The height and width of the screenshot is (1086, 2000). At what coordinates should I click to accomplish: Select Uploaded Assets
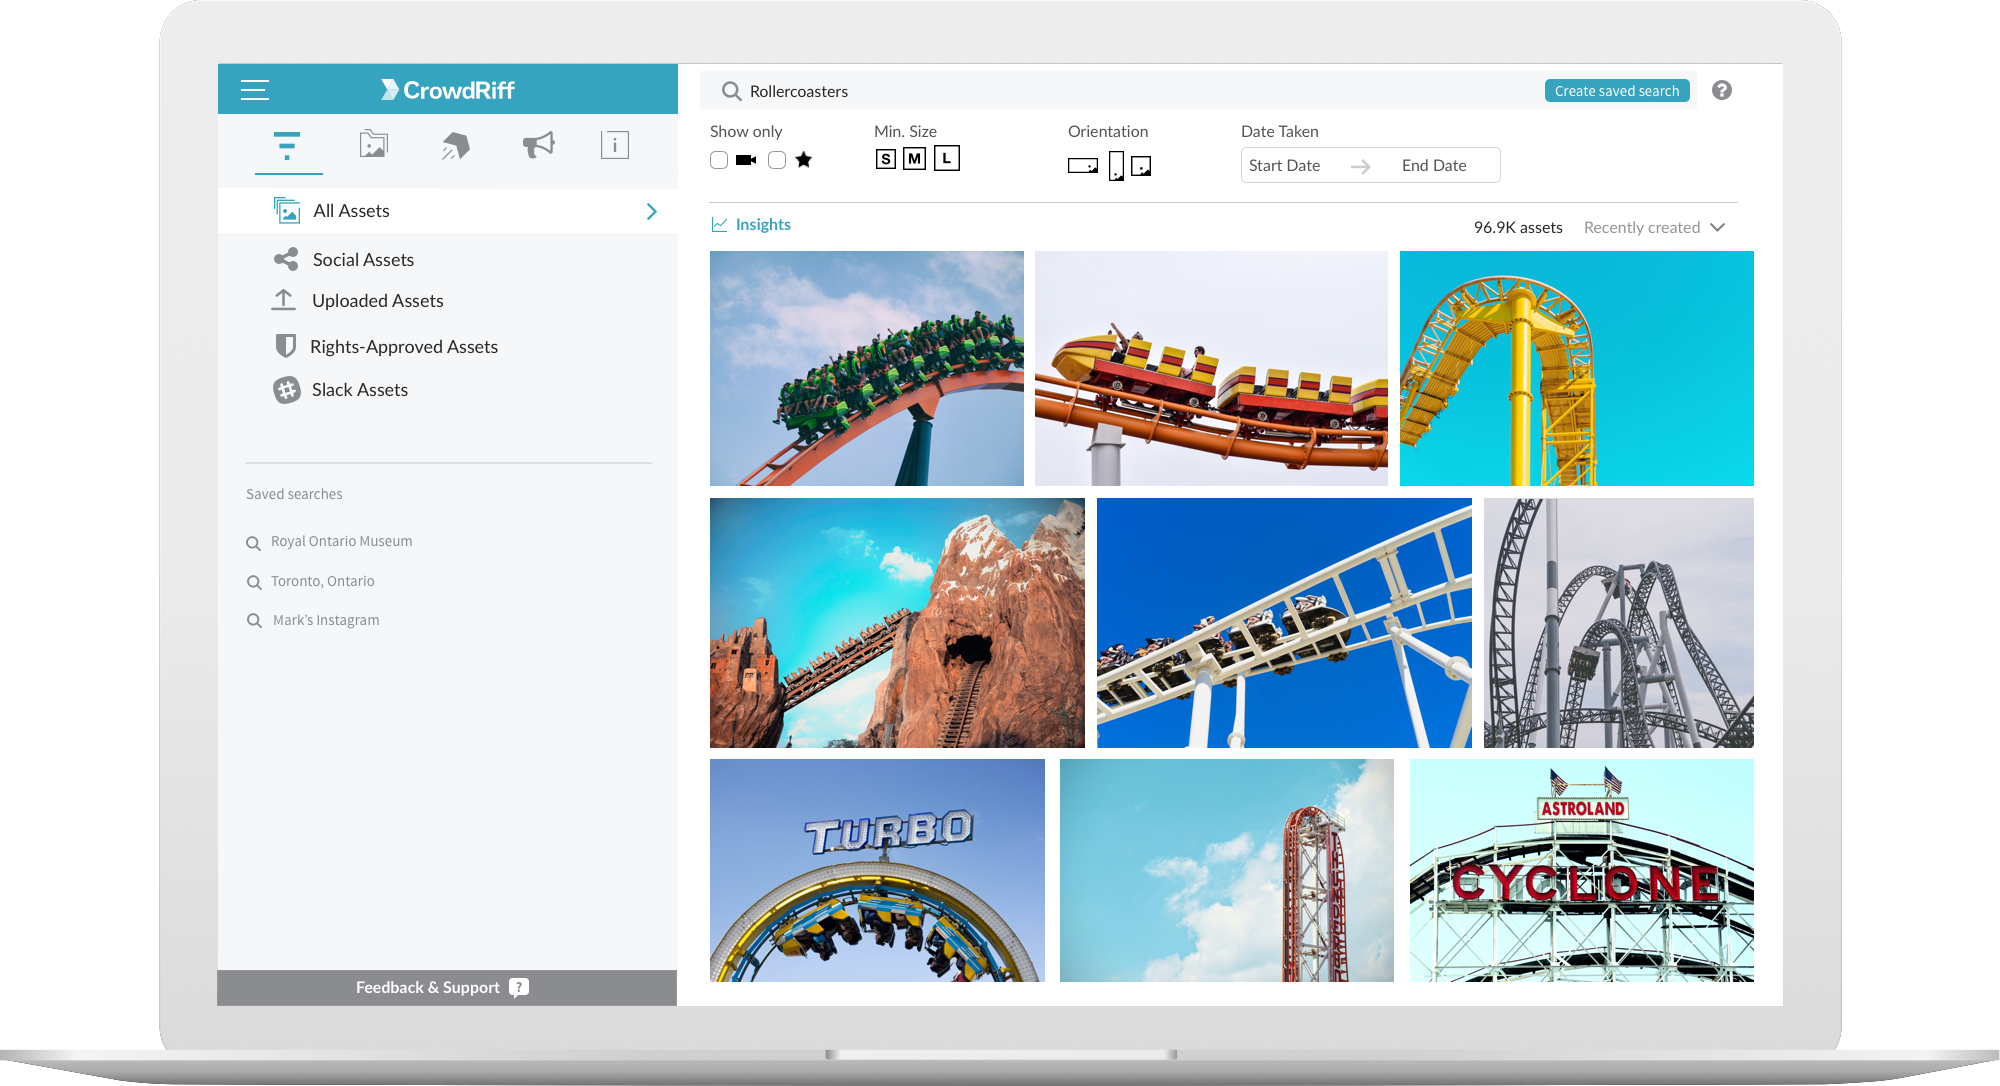377,301
